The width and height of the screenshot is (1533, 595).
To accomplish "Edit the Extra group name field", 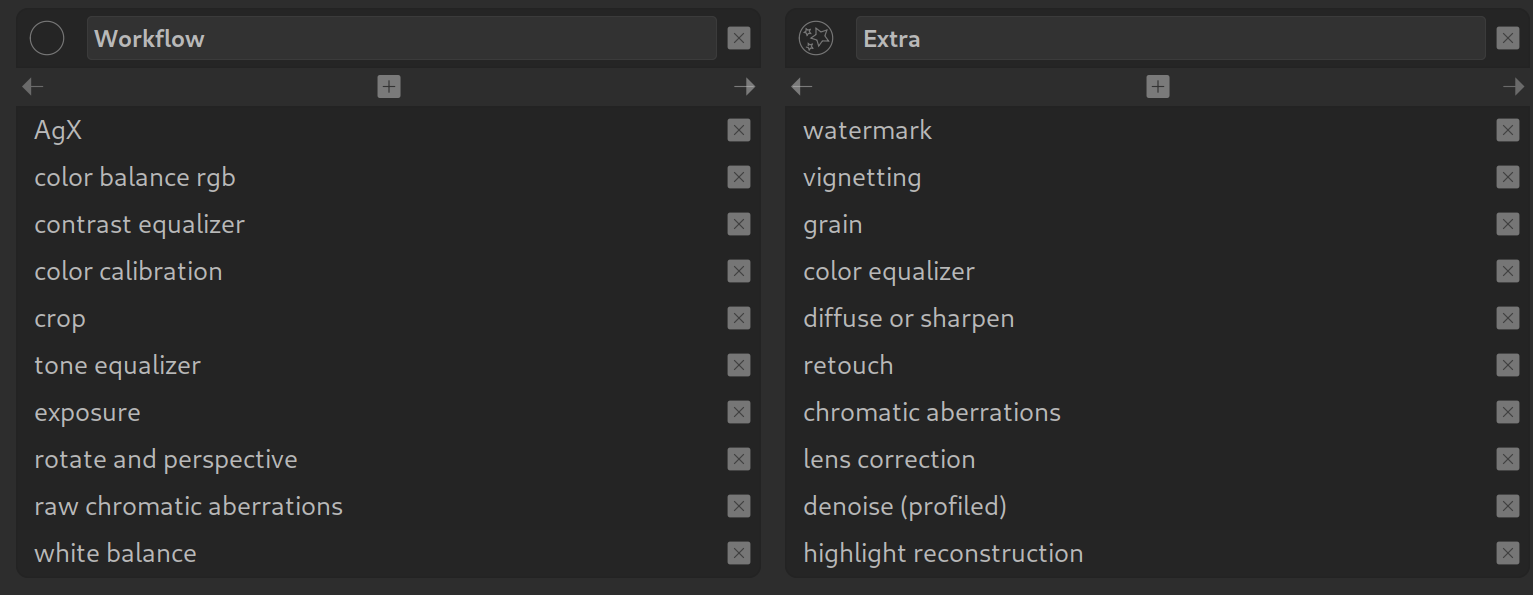I will click(x=1170, y=39).
